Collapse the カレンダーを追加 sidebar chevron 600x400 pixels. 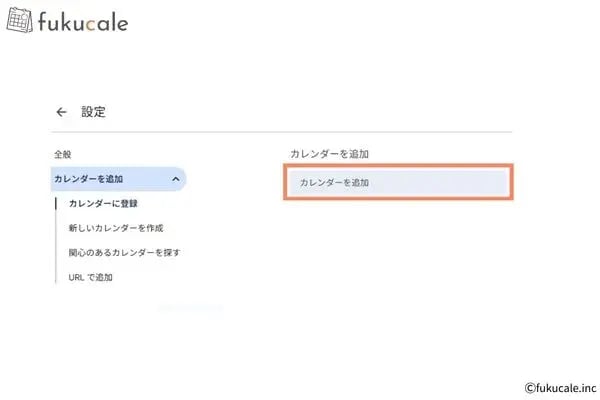point(176,179)
